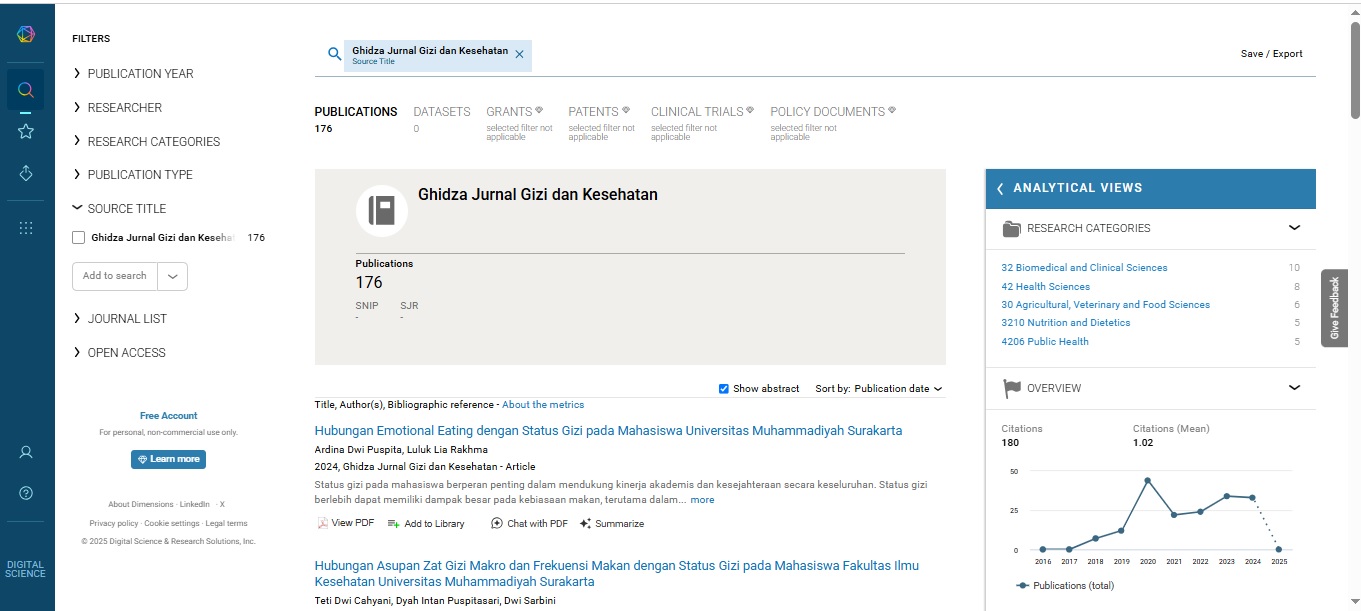The image size is (1361, 611).
Task: Open the Sort by Publication date dropdown
Action: tap(896, 389)
